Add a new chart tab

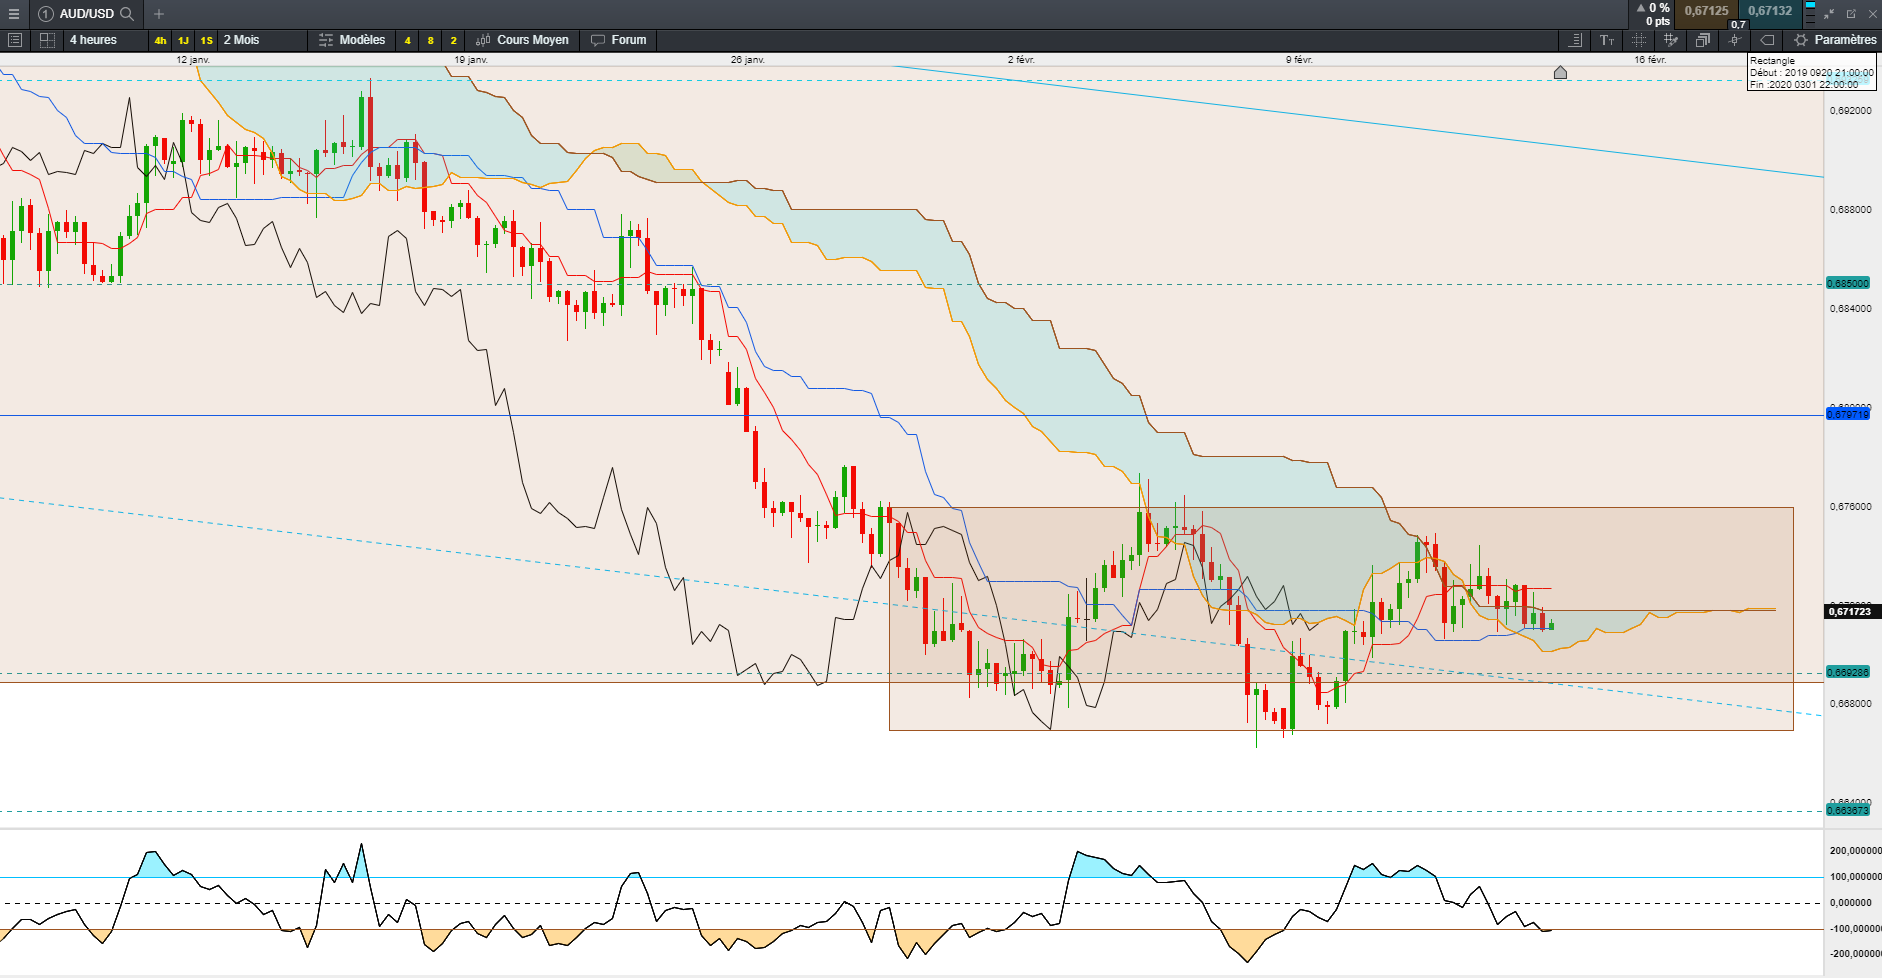click(x=159, y=14)
